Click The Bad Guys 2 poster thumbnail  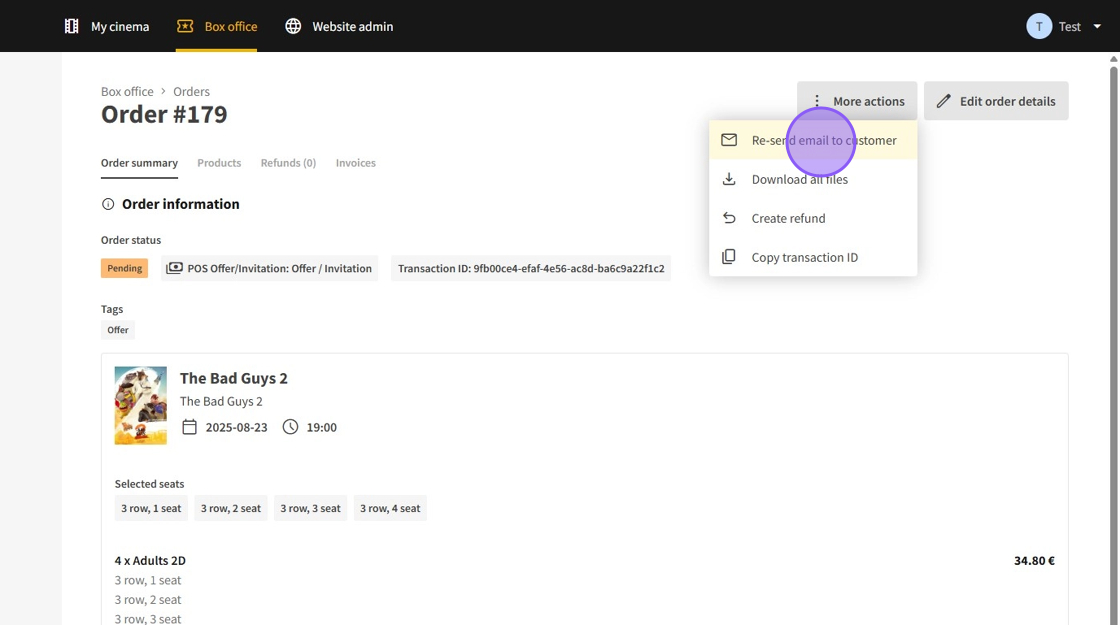point(141,405)
